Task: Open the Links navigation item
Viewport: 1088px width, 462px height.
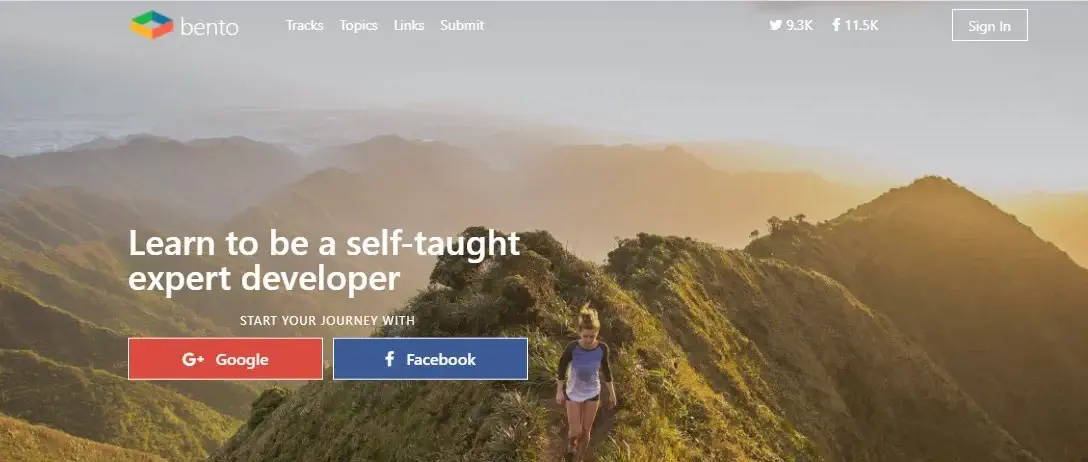Action: point(409,25)
